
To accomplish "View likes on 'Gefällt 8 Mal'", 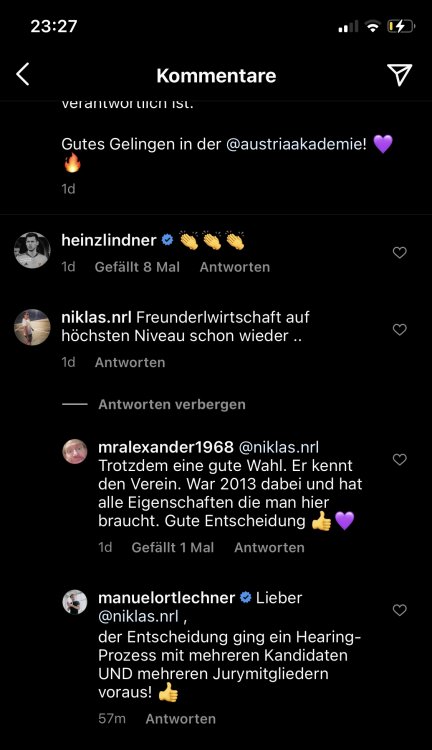I will click(137, 267).
